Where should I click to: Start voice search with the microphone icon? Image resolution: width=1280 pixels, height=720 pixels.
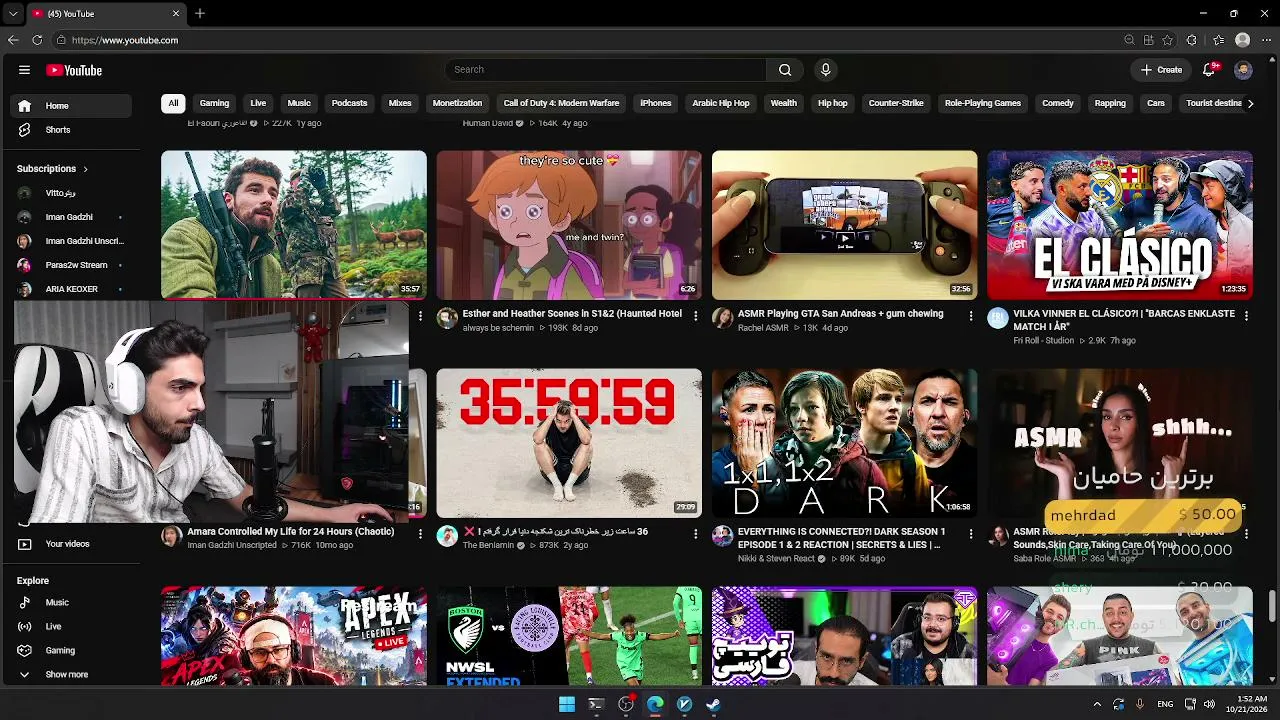pos(825,70)
